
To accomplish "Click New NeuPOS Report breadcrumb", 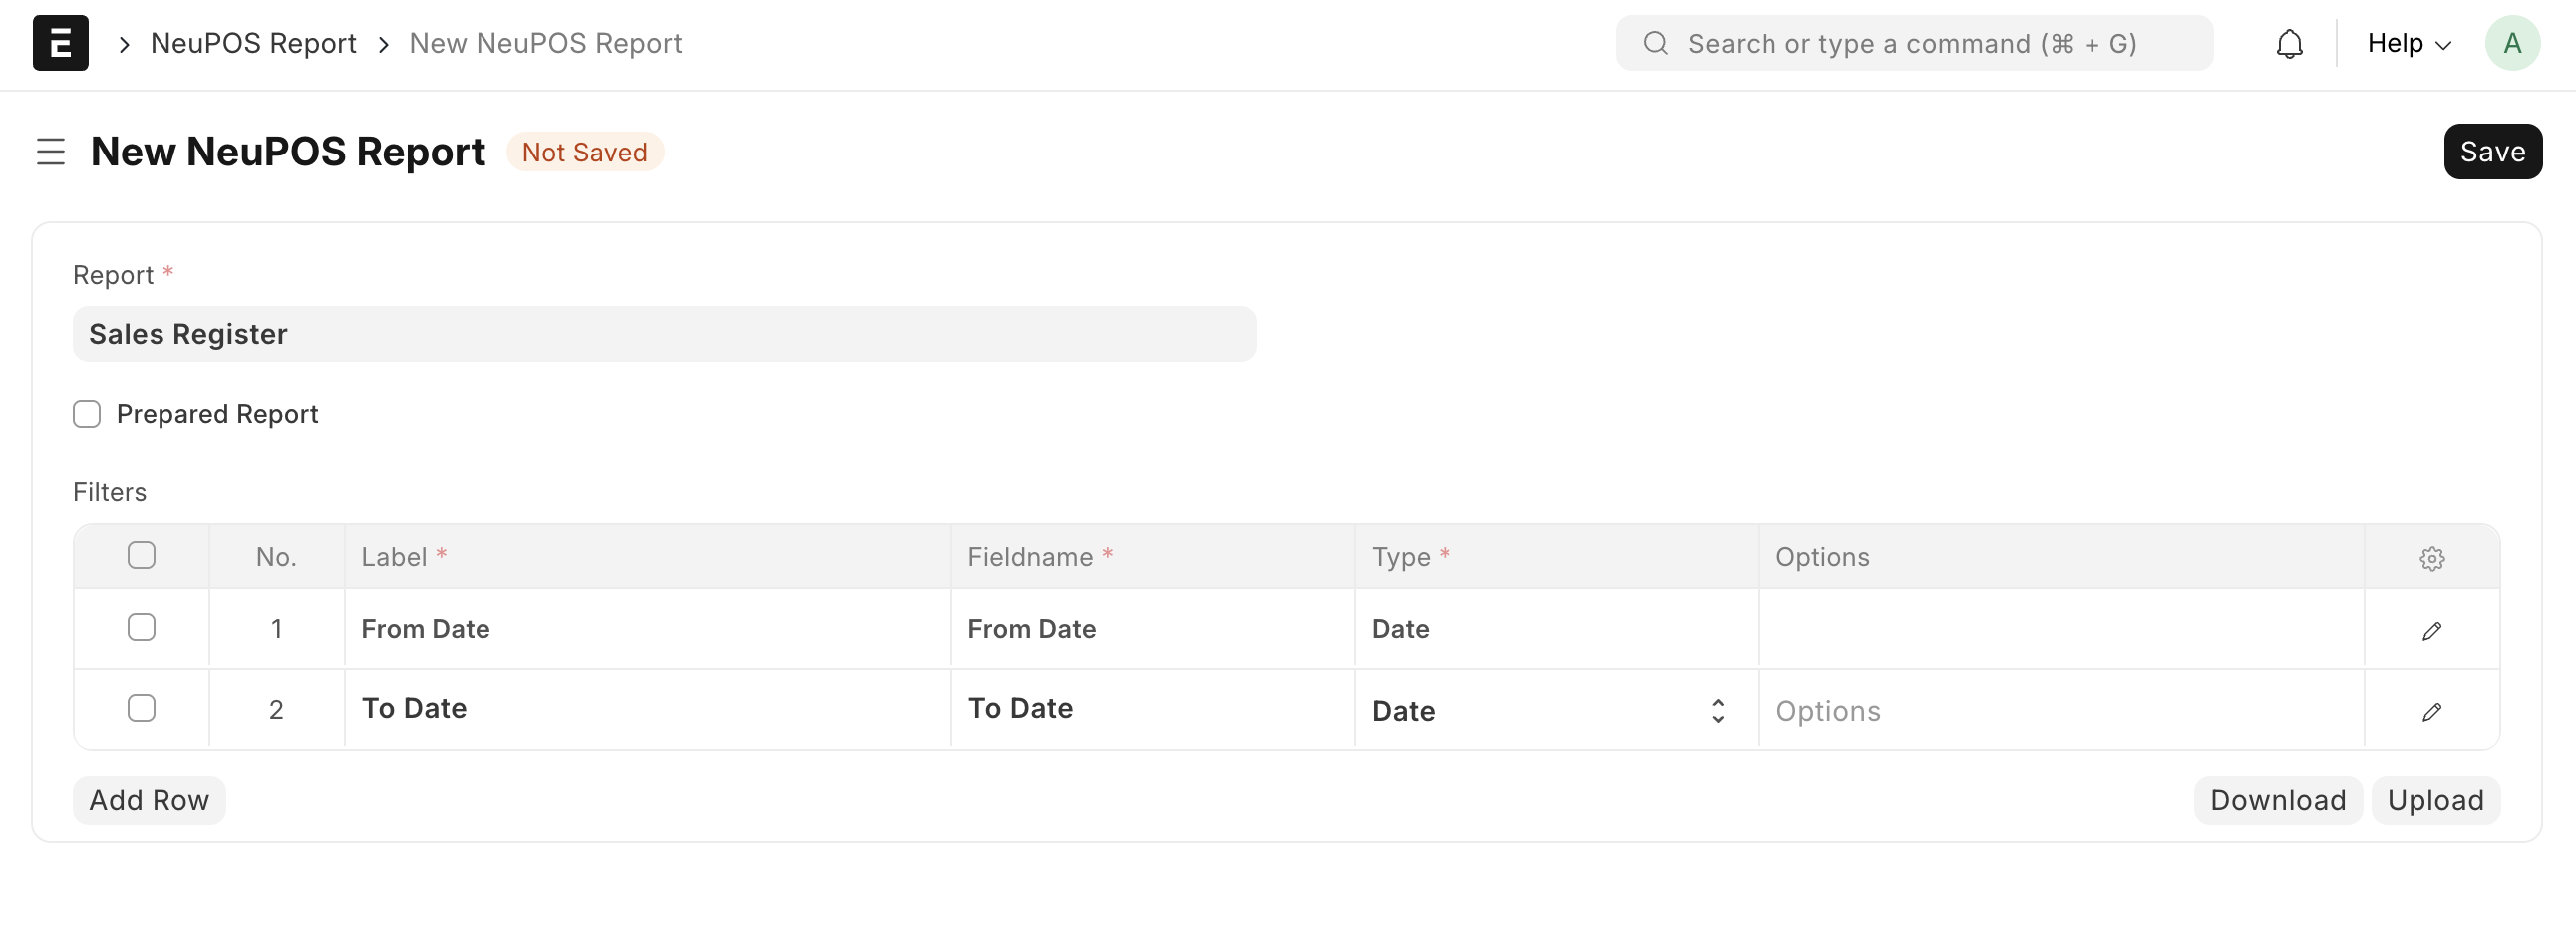I will point(545,43).
